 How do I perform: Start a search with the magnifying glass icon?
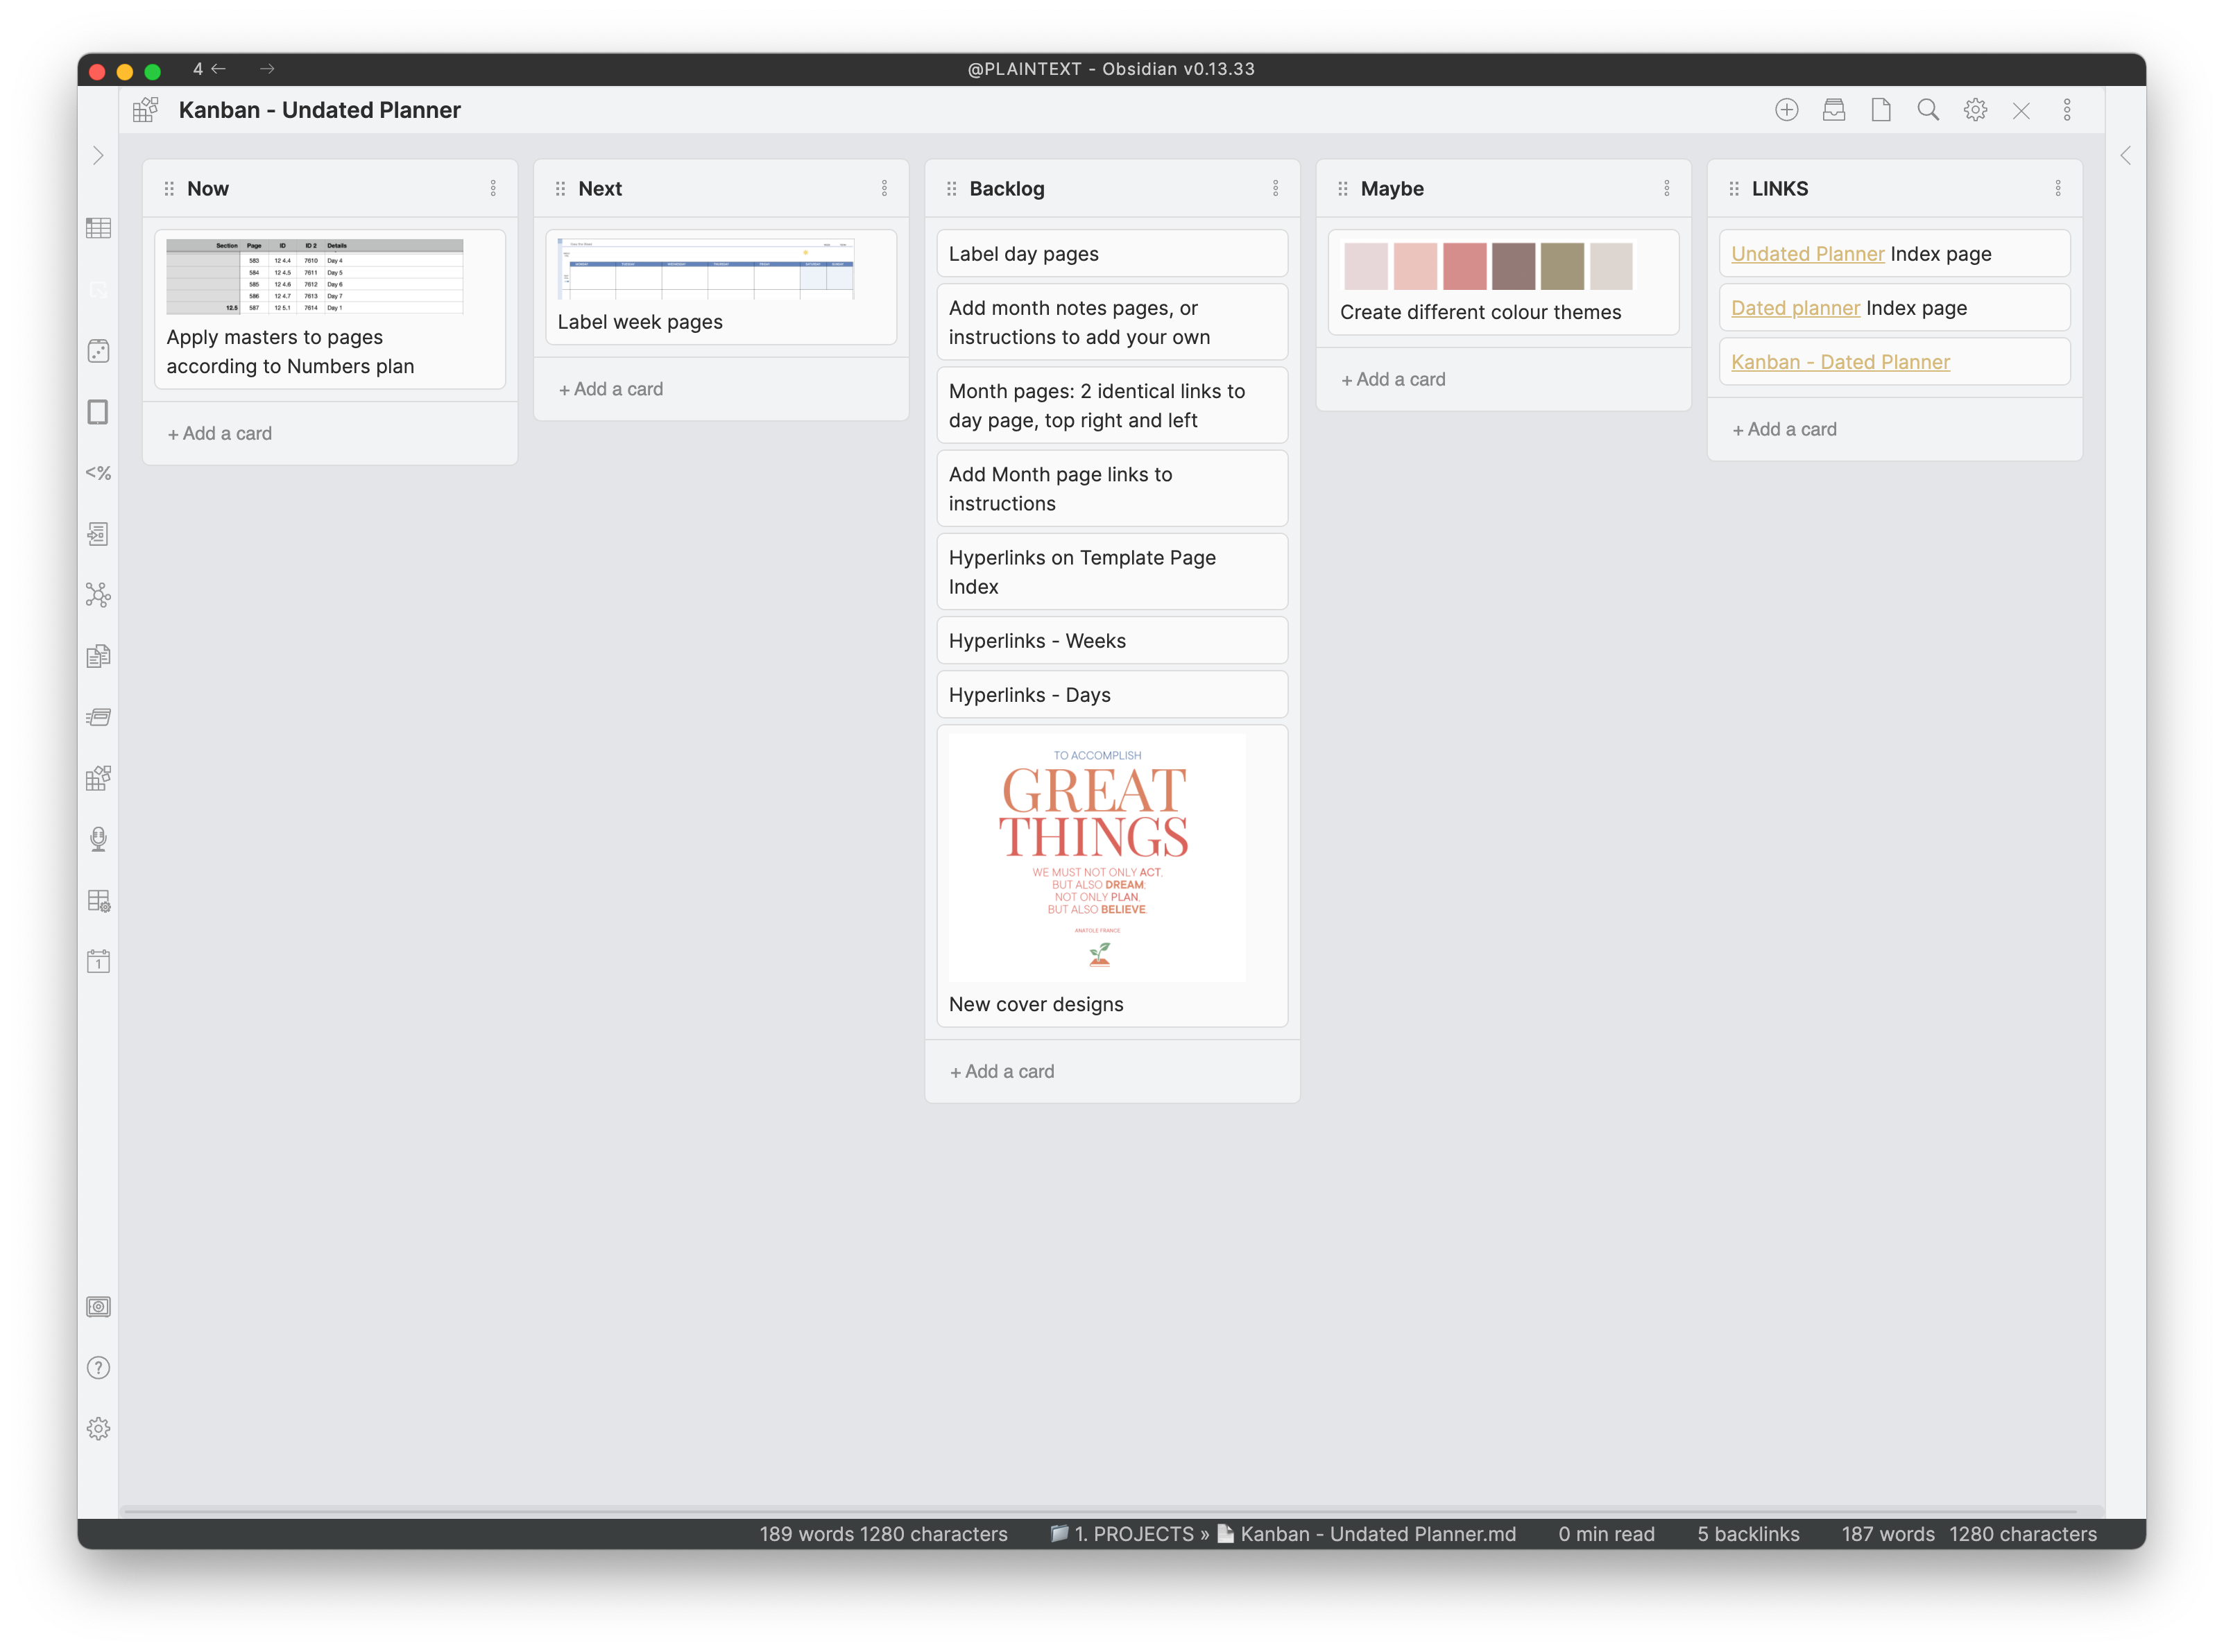tap(1927, 110)
